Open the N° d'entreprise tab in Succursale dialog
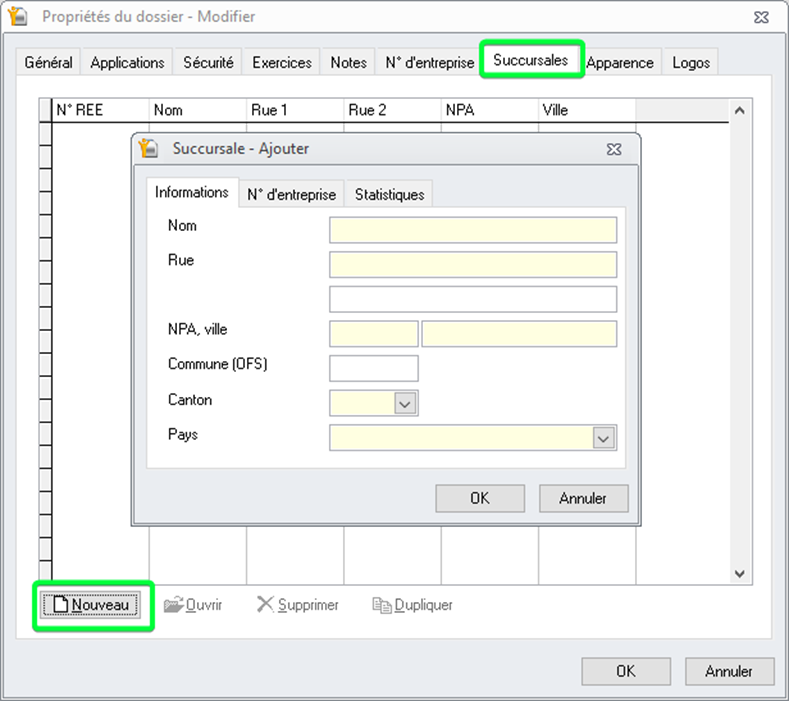The width and height of the screenshot is (789, 701). pos(292,195)
